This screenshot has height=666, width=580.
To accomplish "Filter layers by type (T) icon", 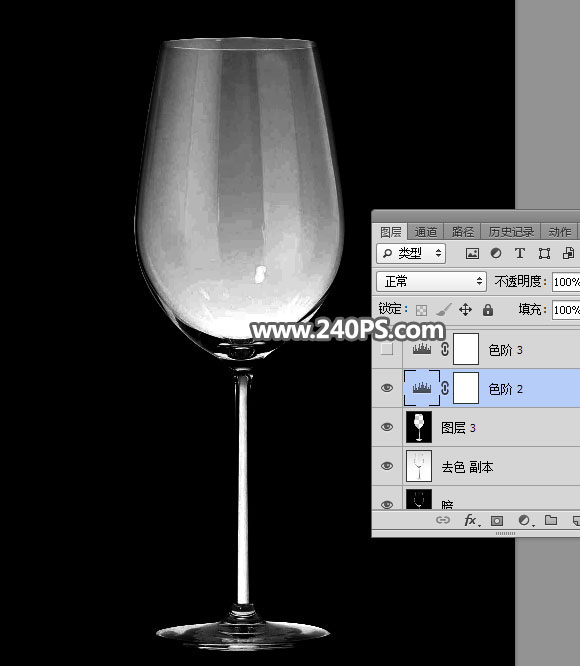I will tap(519, 254).
